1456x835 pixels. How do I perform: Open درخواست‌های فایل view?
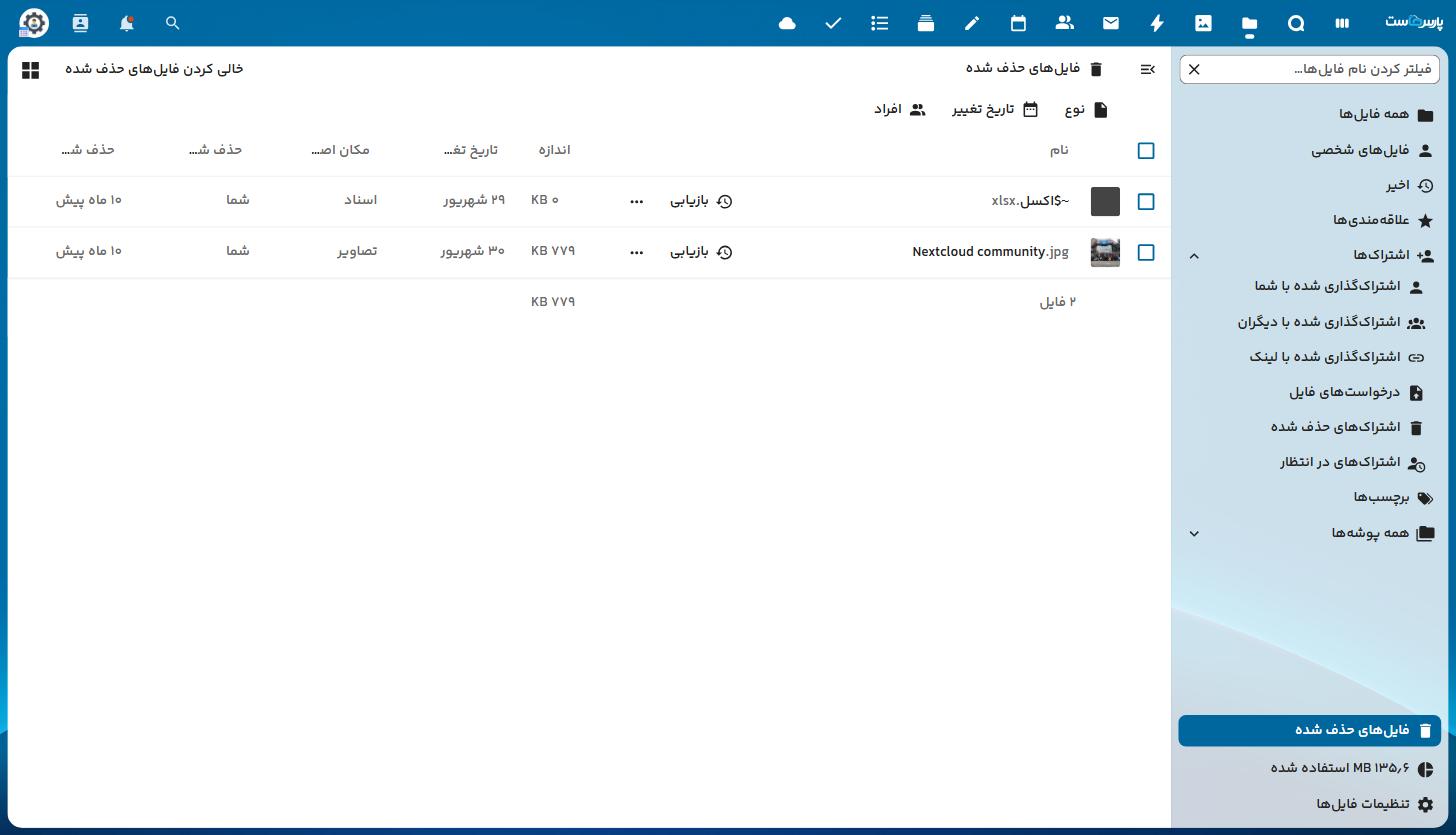(1309, 392)
